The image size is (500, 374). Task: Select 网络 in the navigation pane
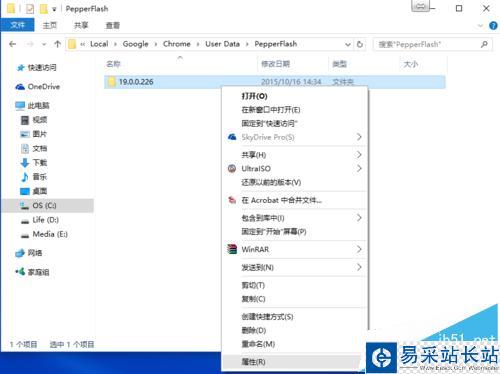pos(29,253)
